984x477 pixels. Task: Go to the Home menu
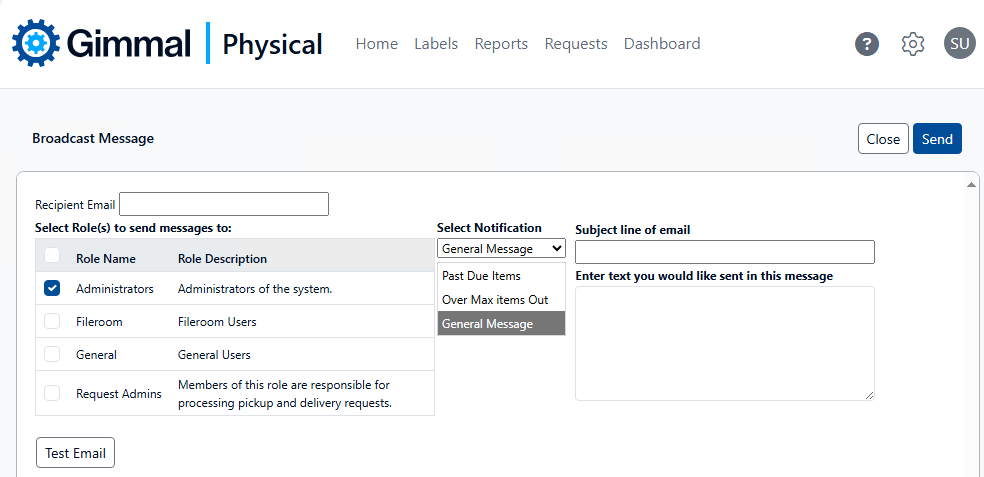pyautogui.click(x=377, y=44)
